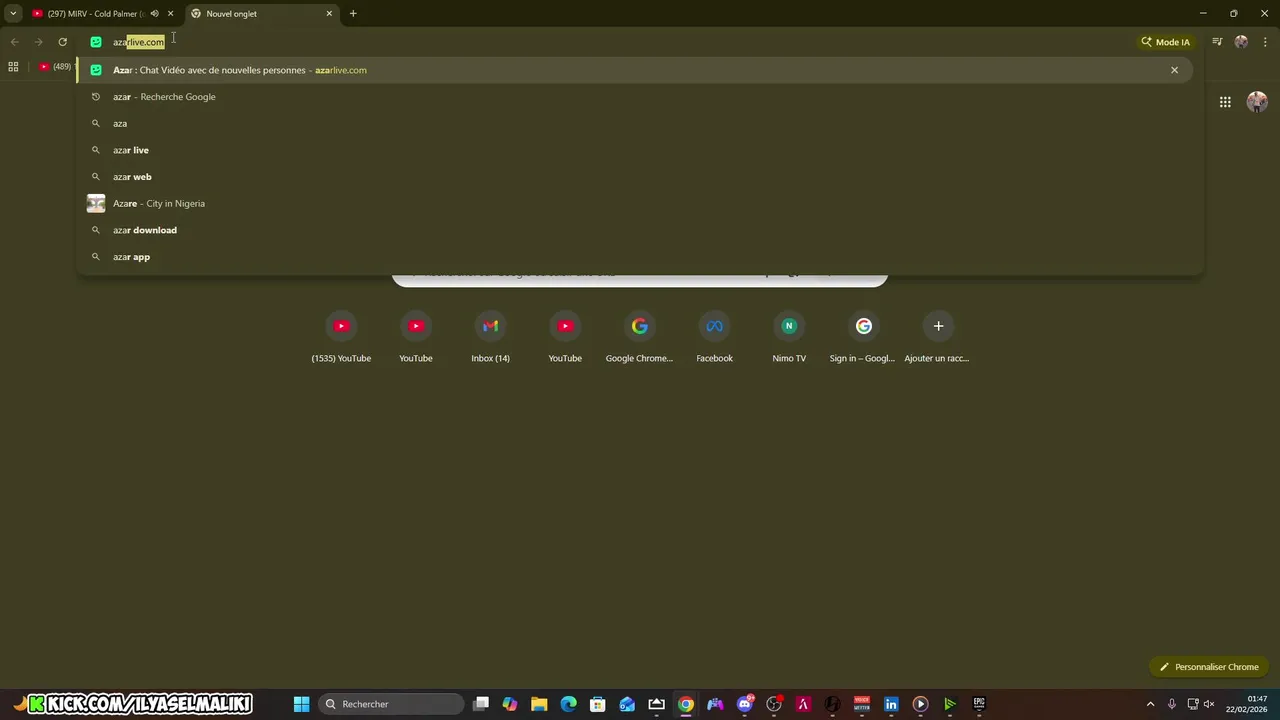Reload the current page
This screenshot has height=720, width=1280.
[62, 42]
